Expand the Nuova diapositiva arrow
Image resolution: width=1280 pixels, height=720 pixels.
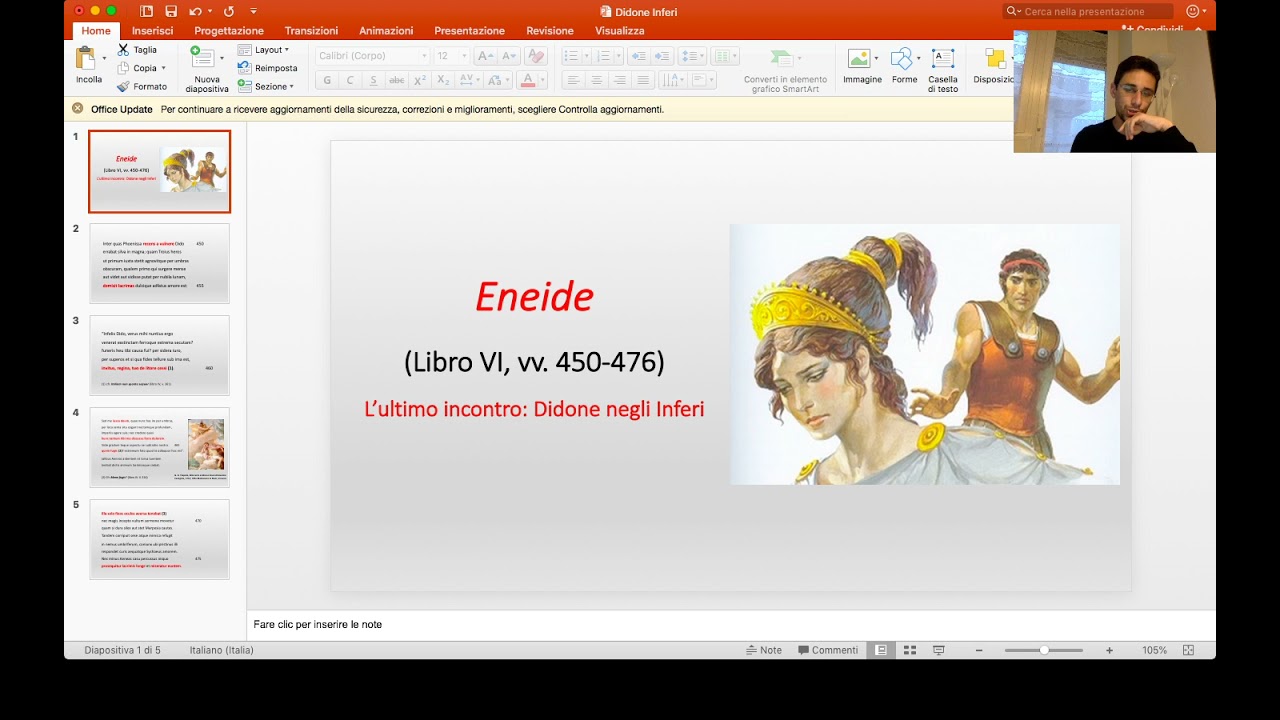point(221,58)
